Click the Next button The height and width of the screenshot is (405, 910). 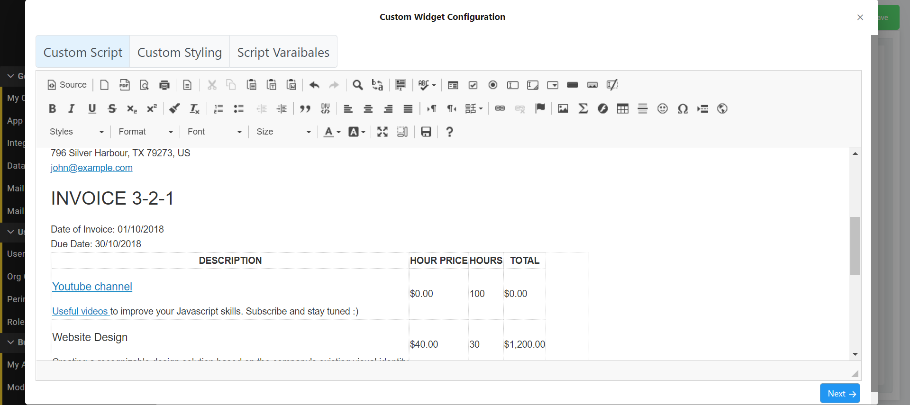(x=839, y=394)
